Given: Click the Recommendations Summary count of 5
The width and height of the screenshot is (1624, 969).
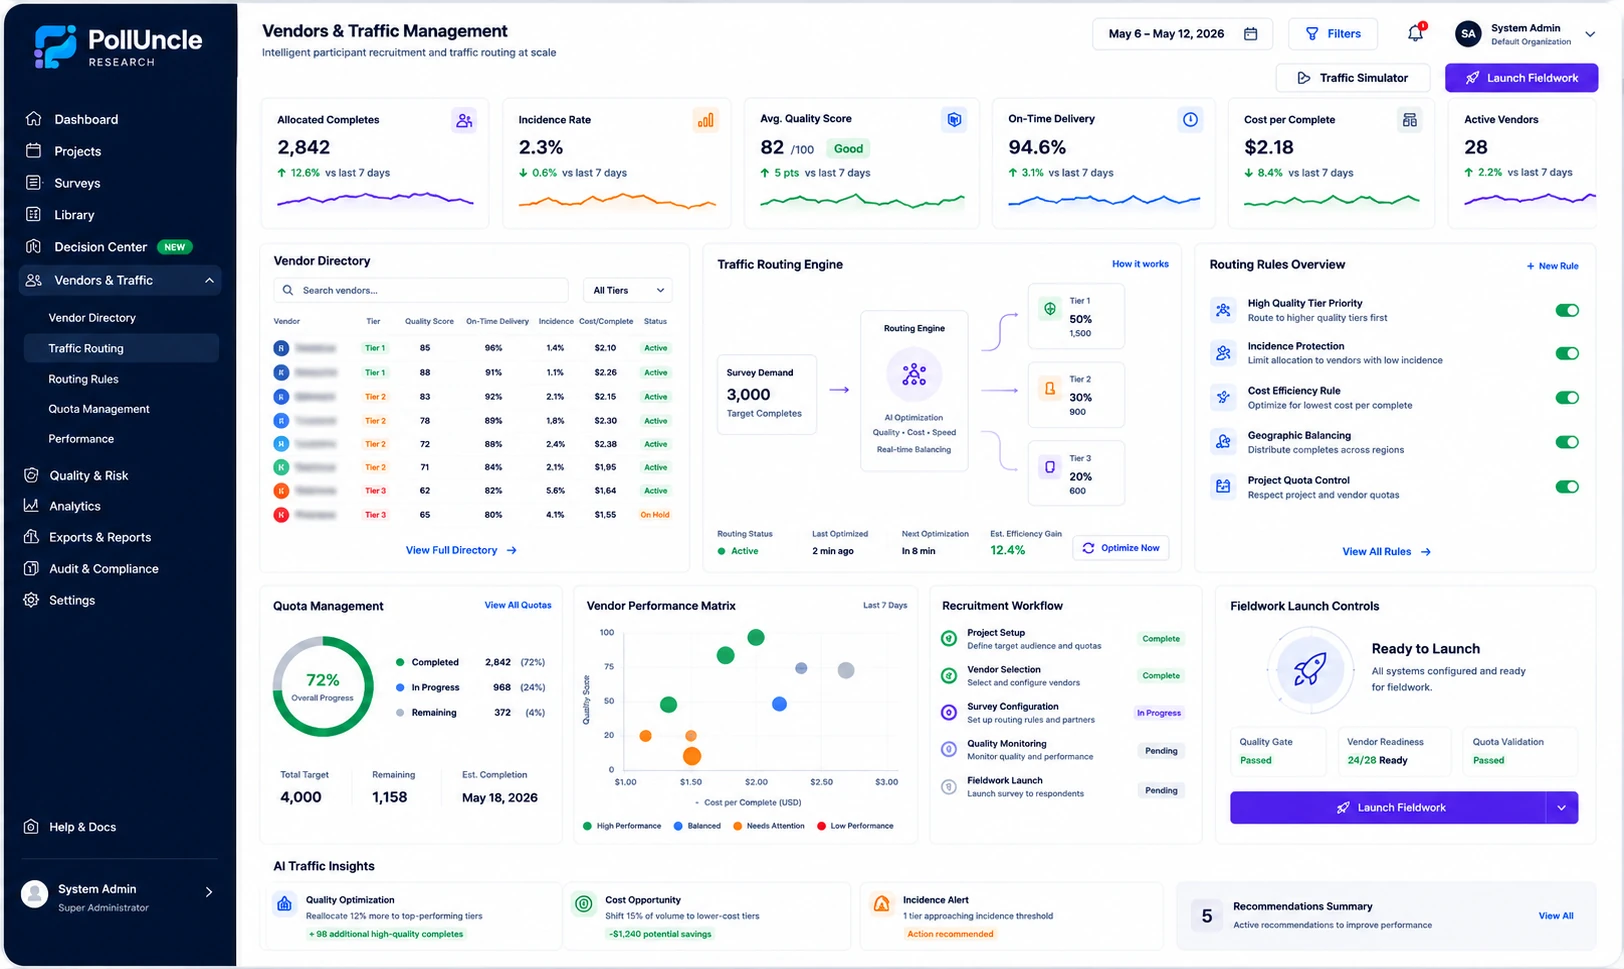Looking at the screenshot, I should pyautogui.click(x=1207, y=916).
